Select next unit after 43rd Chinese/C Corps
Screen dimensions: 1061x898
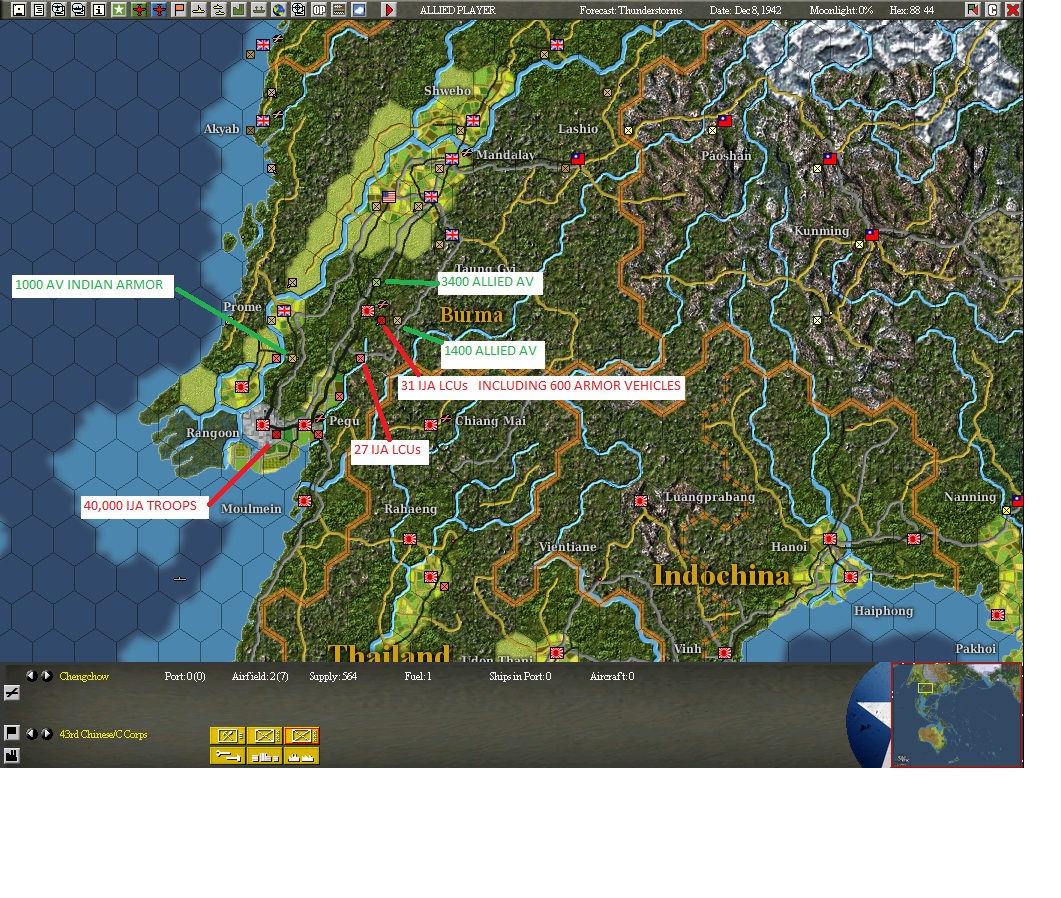pos(47,734)
